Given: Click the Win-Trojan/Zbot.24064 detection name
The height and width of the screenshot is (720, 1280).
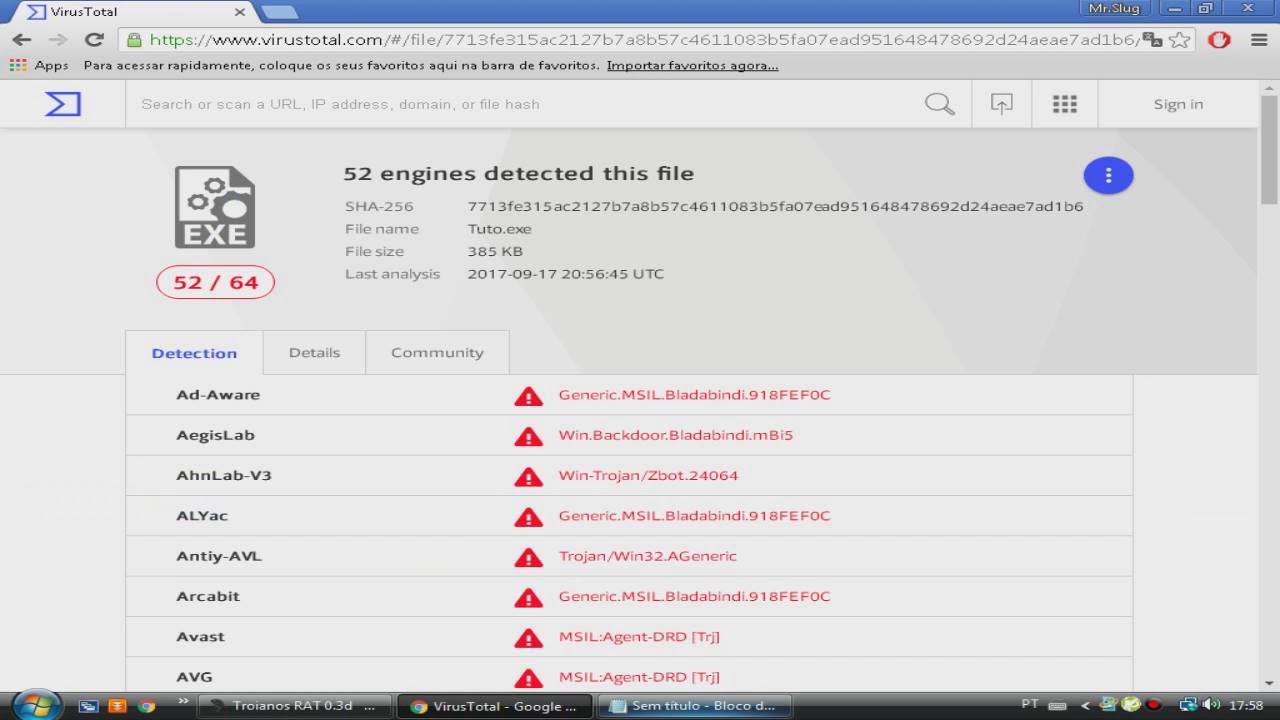Looking at the screenshot, I should click(648, 476).
